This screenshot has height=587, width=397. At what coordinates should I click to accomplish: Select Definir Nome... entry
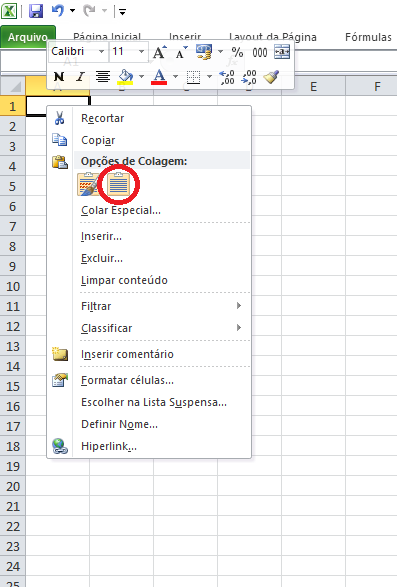(149, 424)
